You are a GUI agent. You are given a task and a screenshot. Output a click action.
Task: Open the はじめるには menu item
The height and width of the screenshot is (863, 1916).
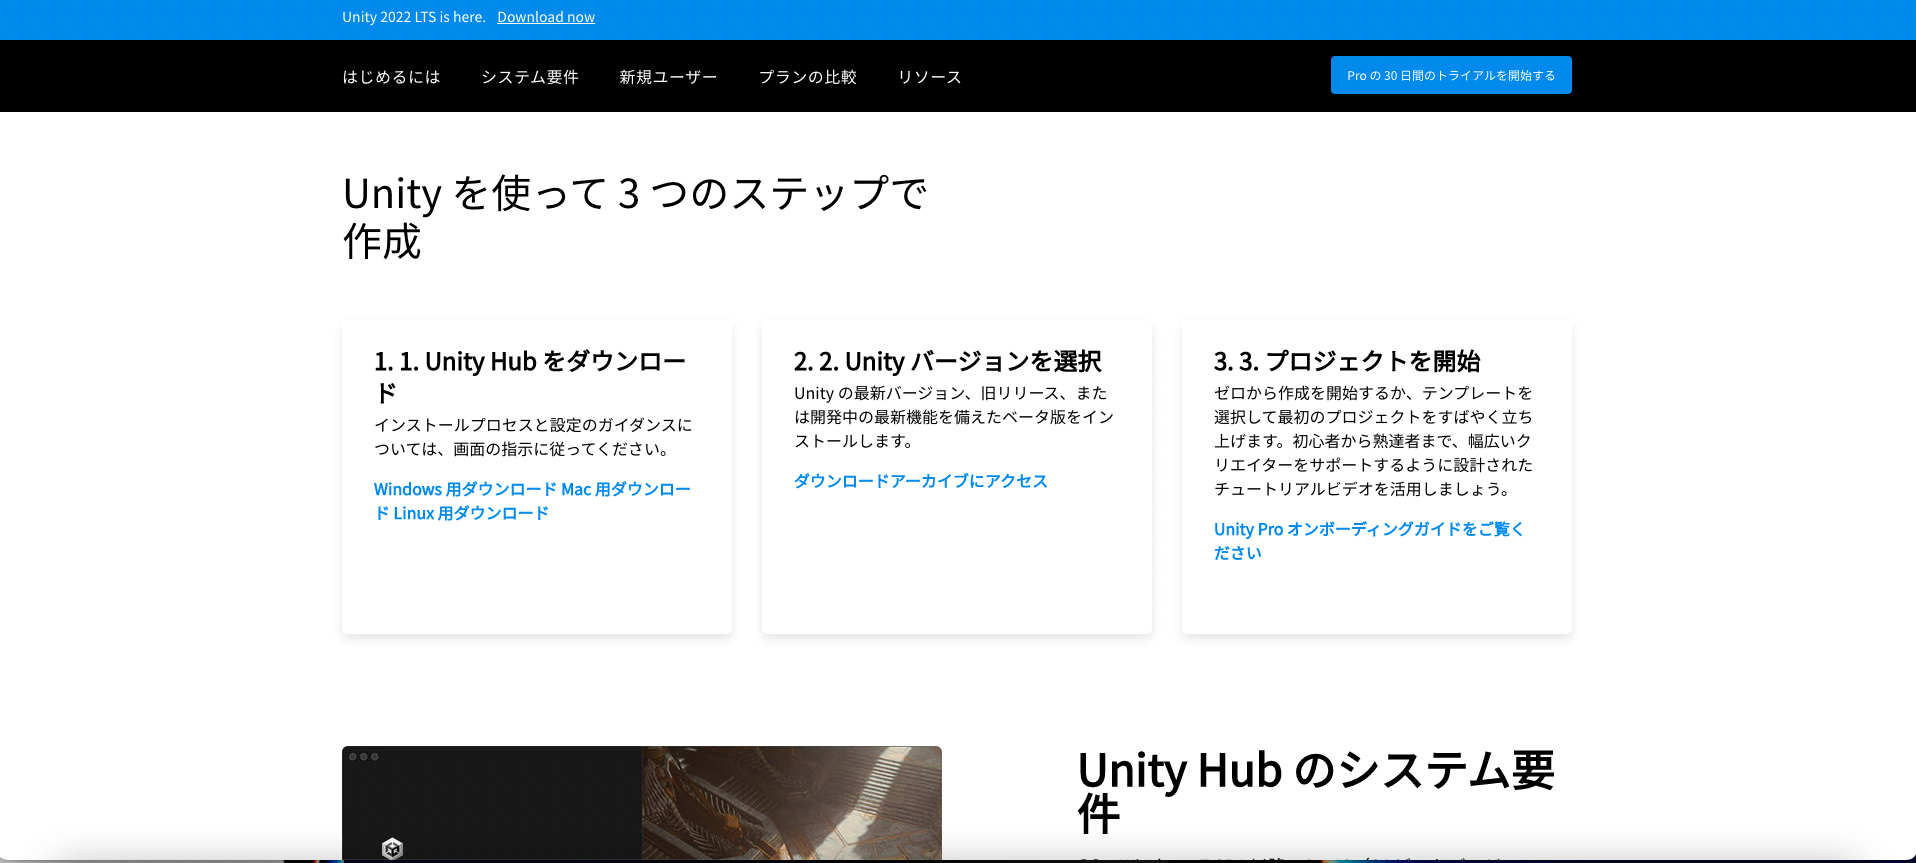pos(391,77)
